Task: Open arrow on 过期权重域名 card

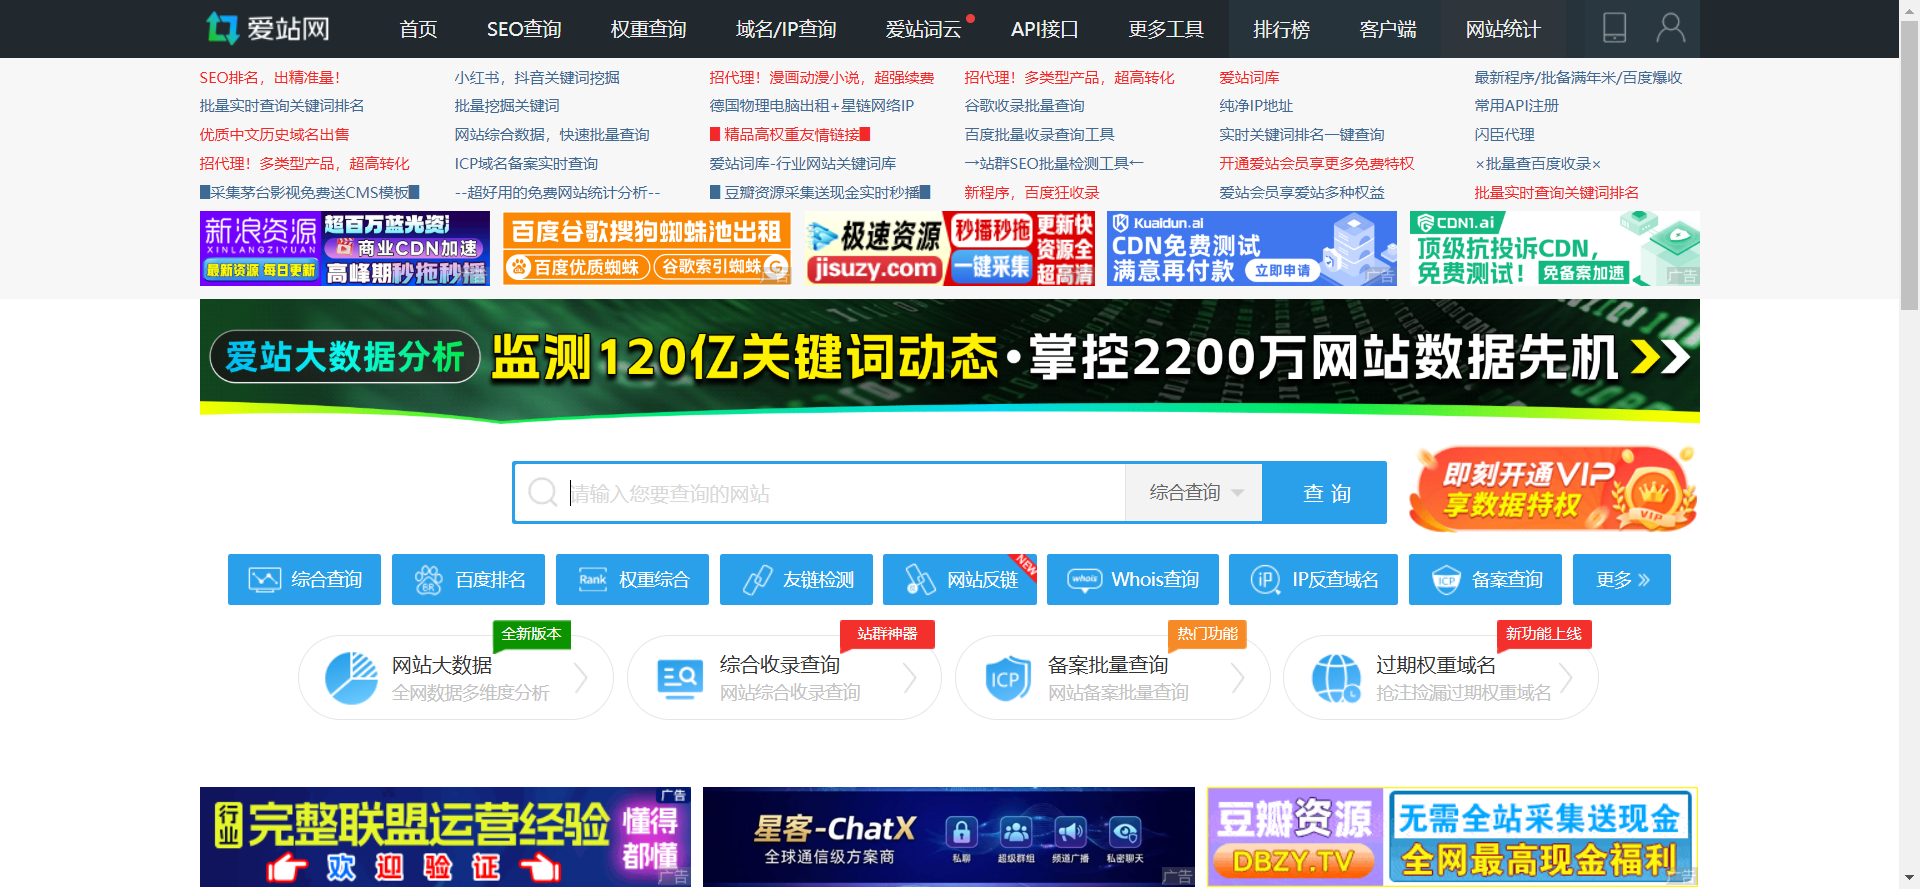Action: 1566,679
